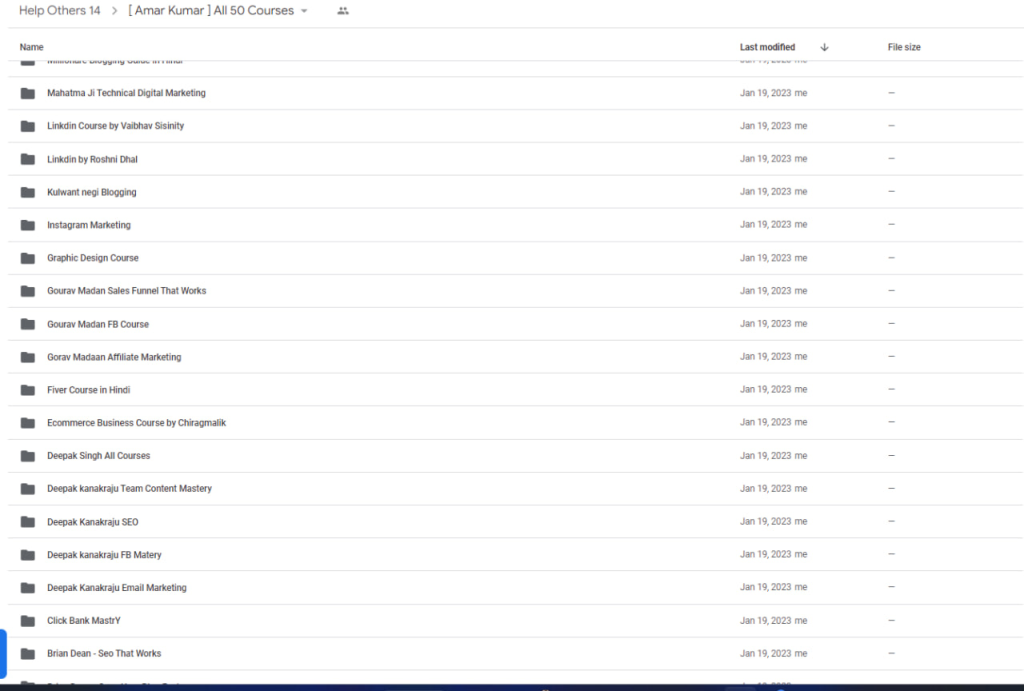Screen dimensions: 1024x691
Task: Select Deepak Kanakraju Email Marketing folder name
Action: (117, 588)
